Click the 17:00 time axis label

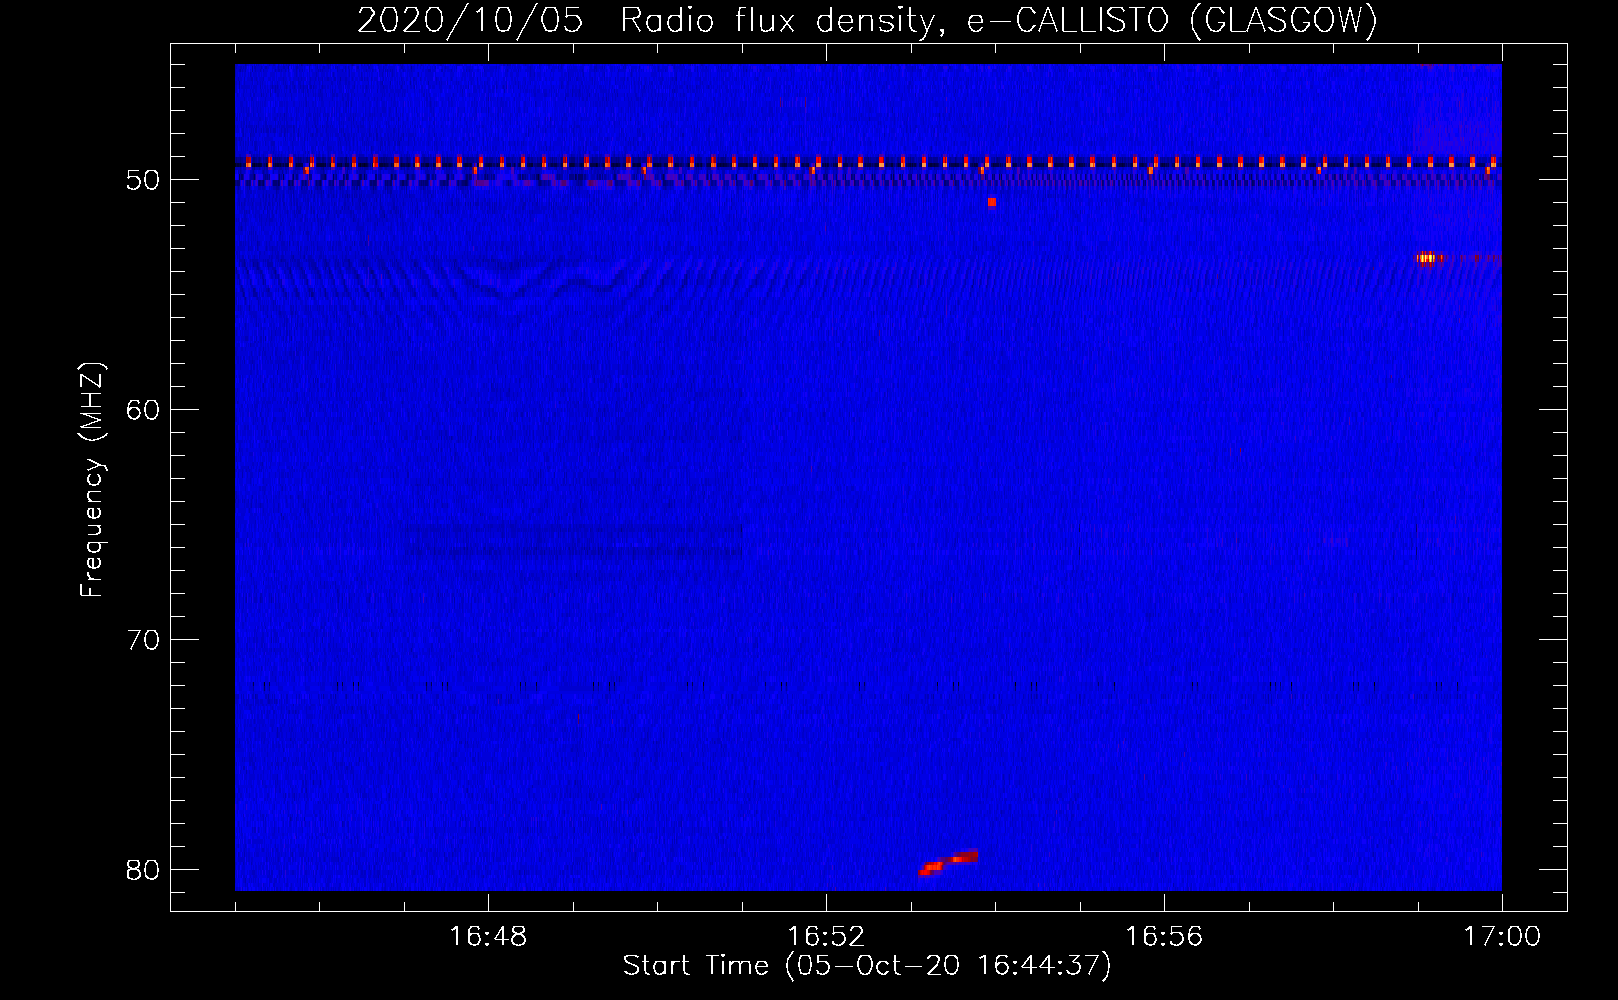point(1502,937)
